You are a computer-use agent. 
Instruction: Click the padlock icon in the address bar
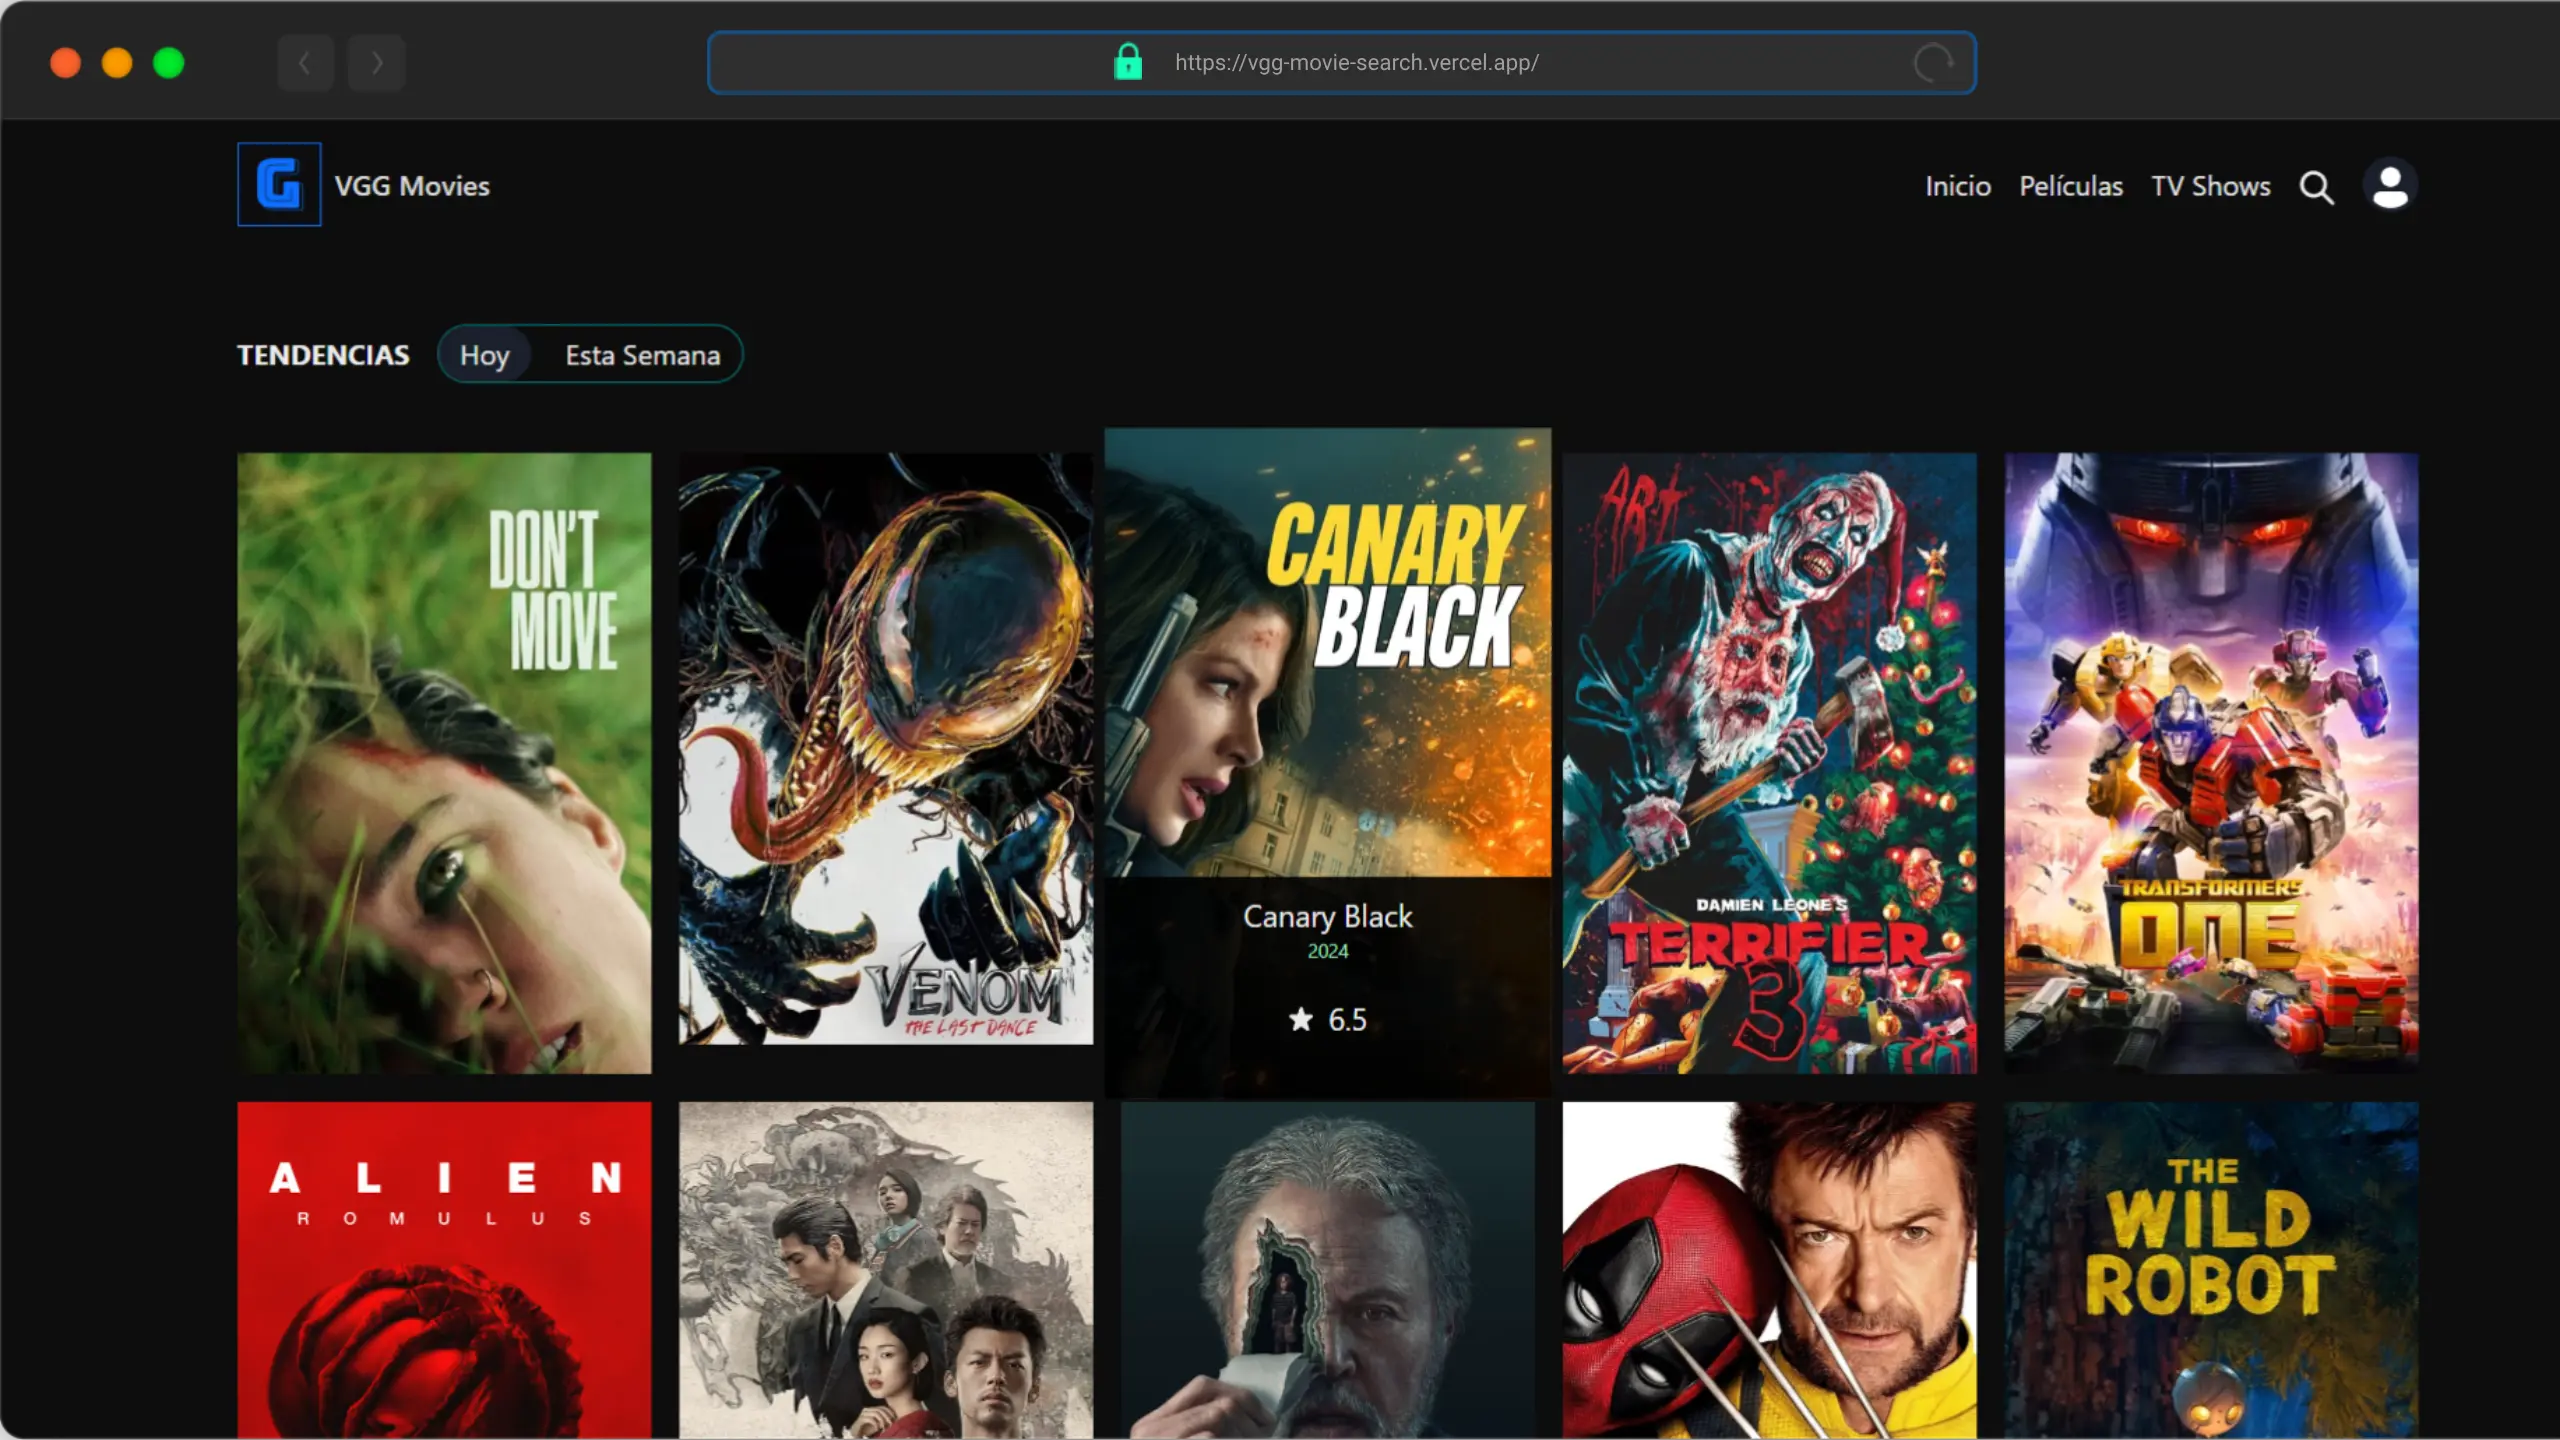pyautogui.click(x=1128, y=62)
